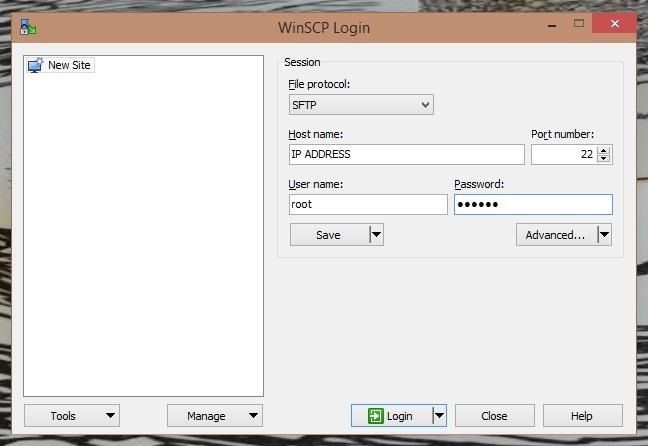
Task: Click the Close button at bottom
Action: pos(494,416)
